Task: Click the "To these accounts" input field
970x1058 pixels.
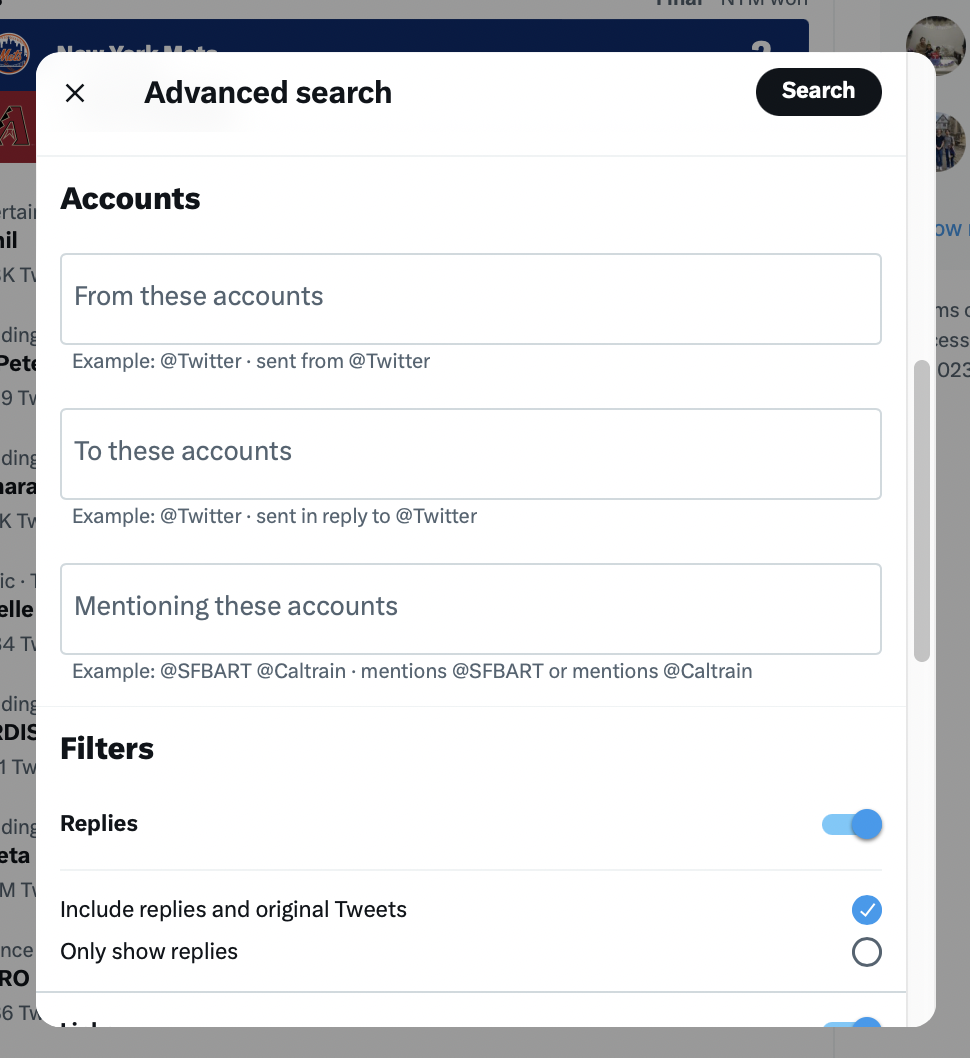Action: pyautogui.click(x=470, y=453)
